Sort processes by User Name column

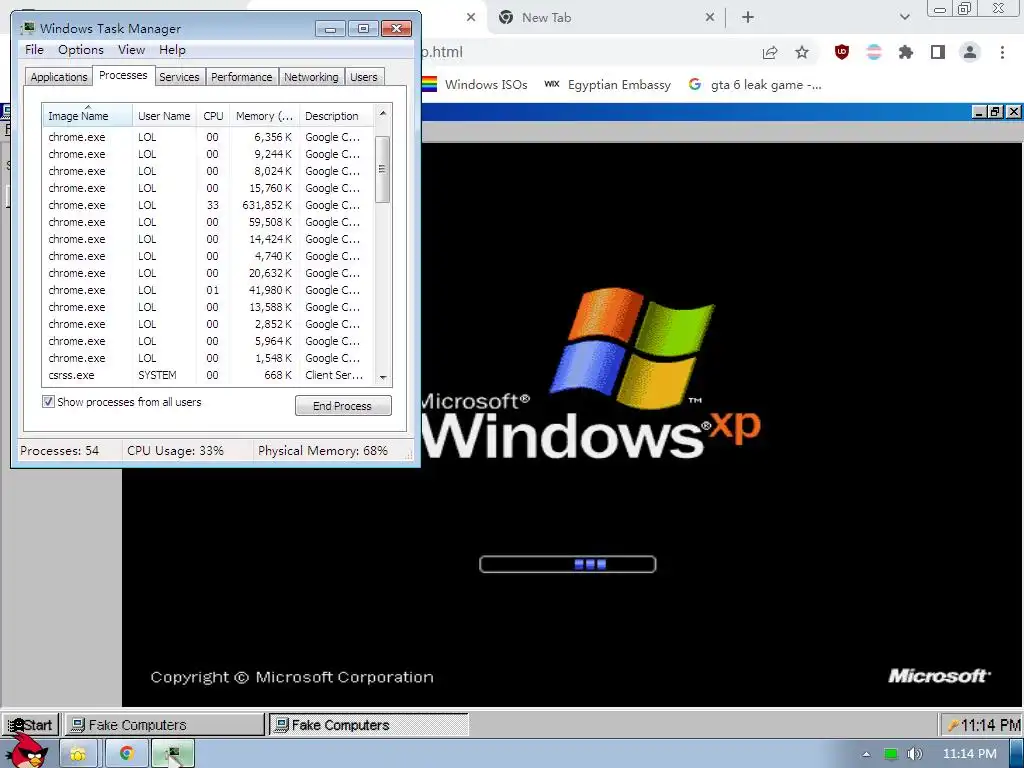pyautogui.click(x=164, y=116)
